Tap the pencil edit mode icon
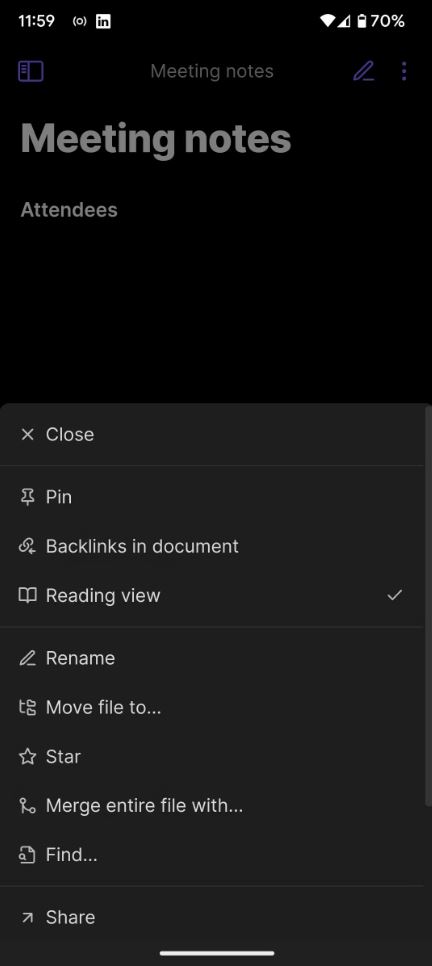This screenshot has height=966, width=432. pyautogui.click(x=364, y=71)
